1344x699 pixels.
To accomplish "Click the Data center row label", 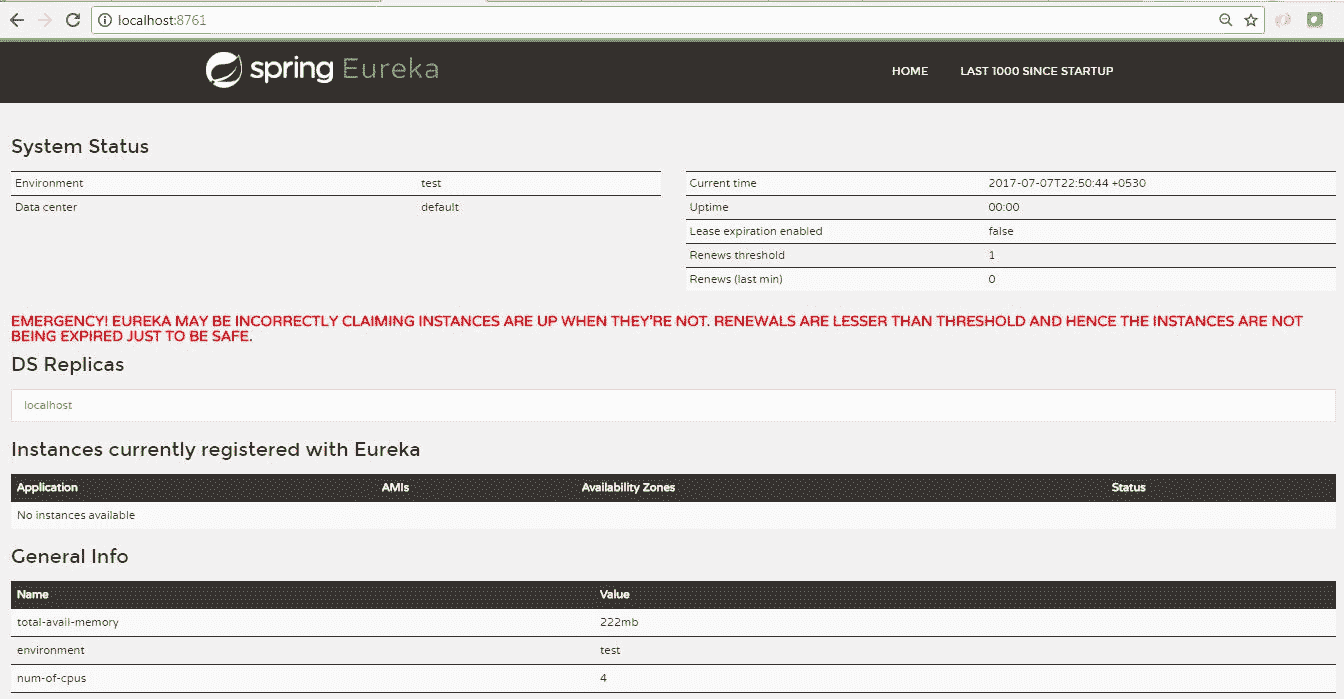I will click(x=46, y=207).
